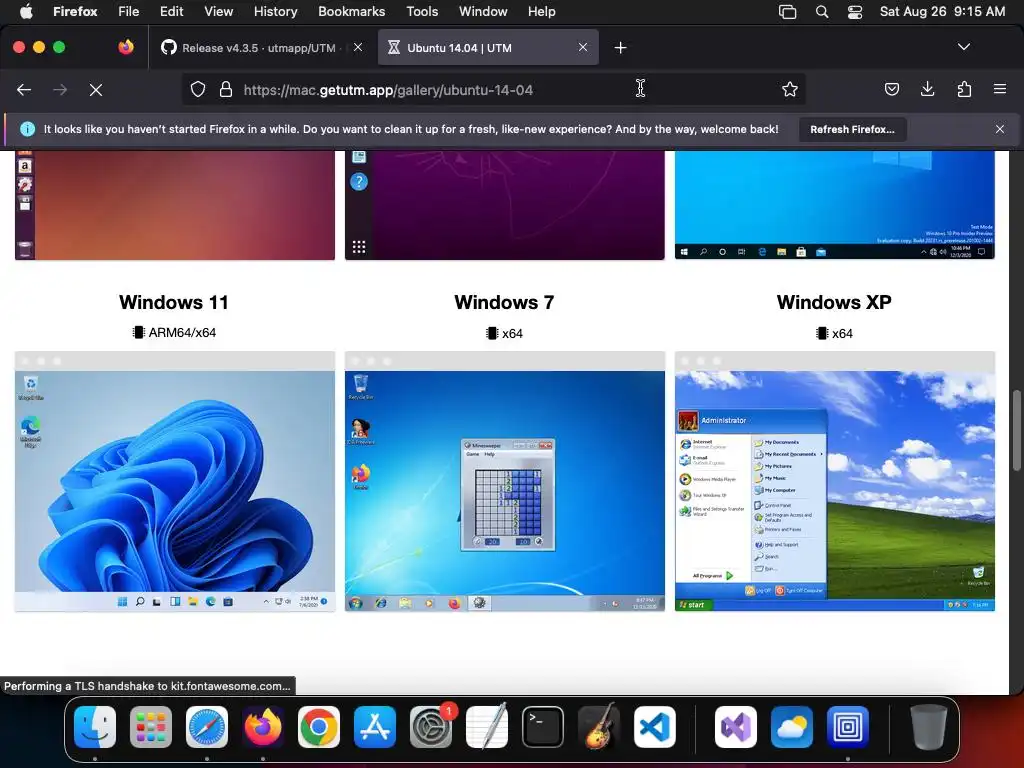Open the Window menu

[x=483, y=11]
